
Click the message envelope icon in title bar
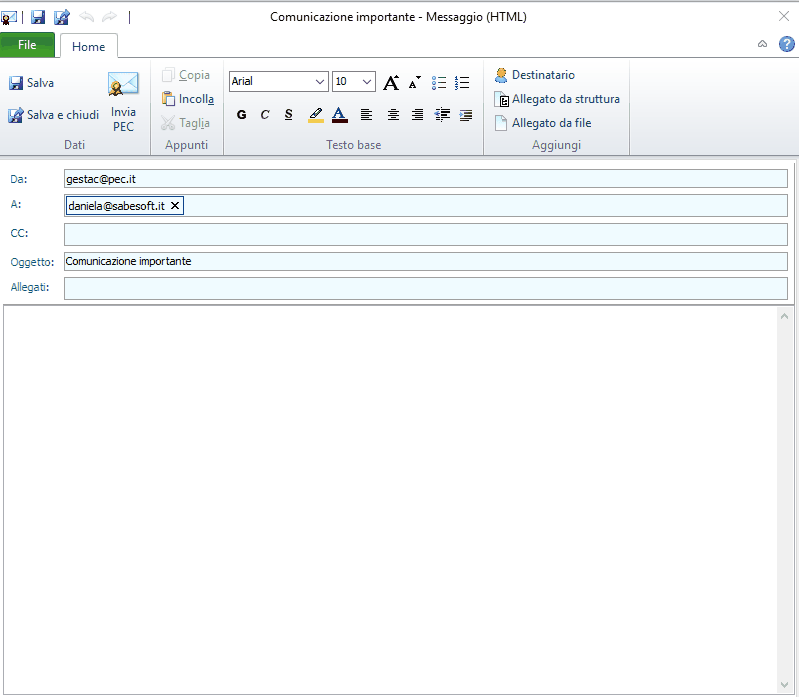click(x=9, y=18)
